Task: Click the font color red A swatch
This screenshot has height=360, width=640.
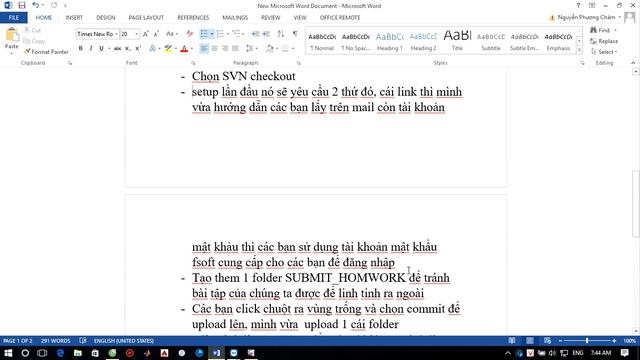Action: (x=184, y=49)
